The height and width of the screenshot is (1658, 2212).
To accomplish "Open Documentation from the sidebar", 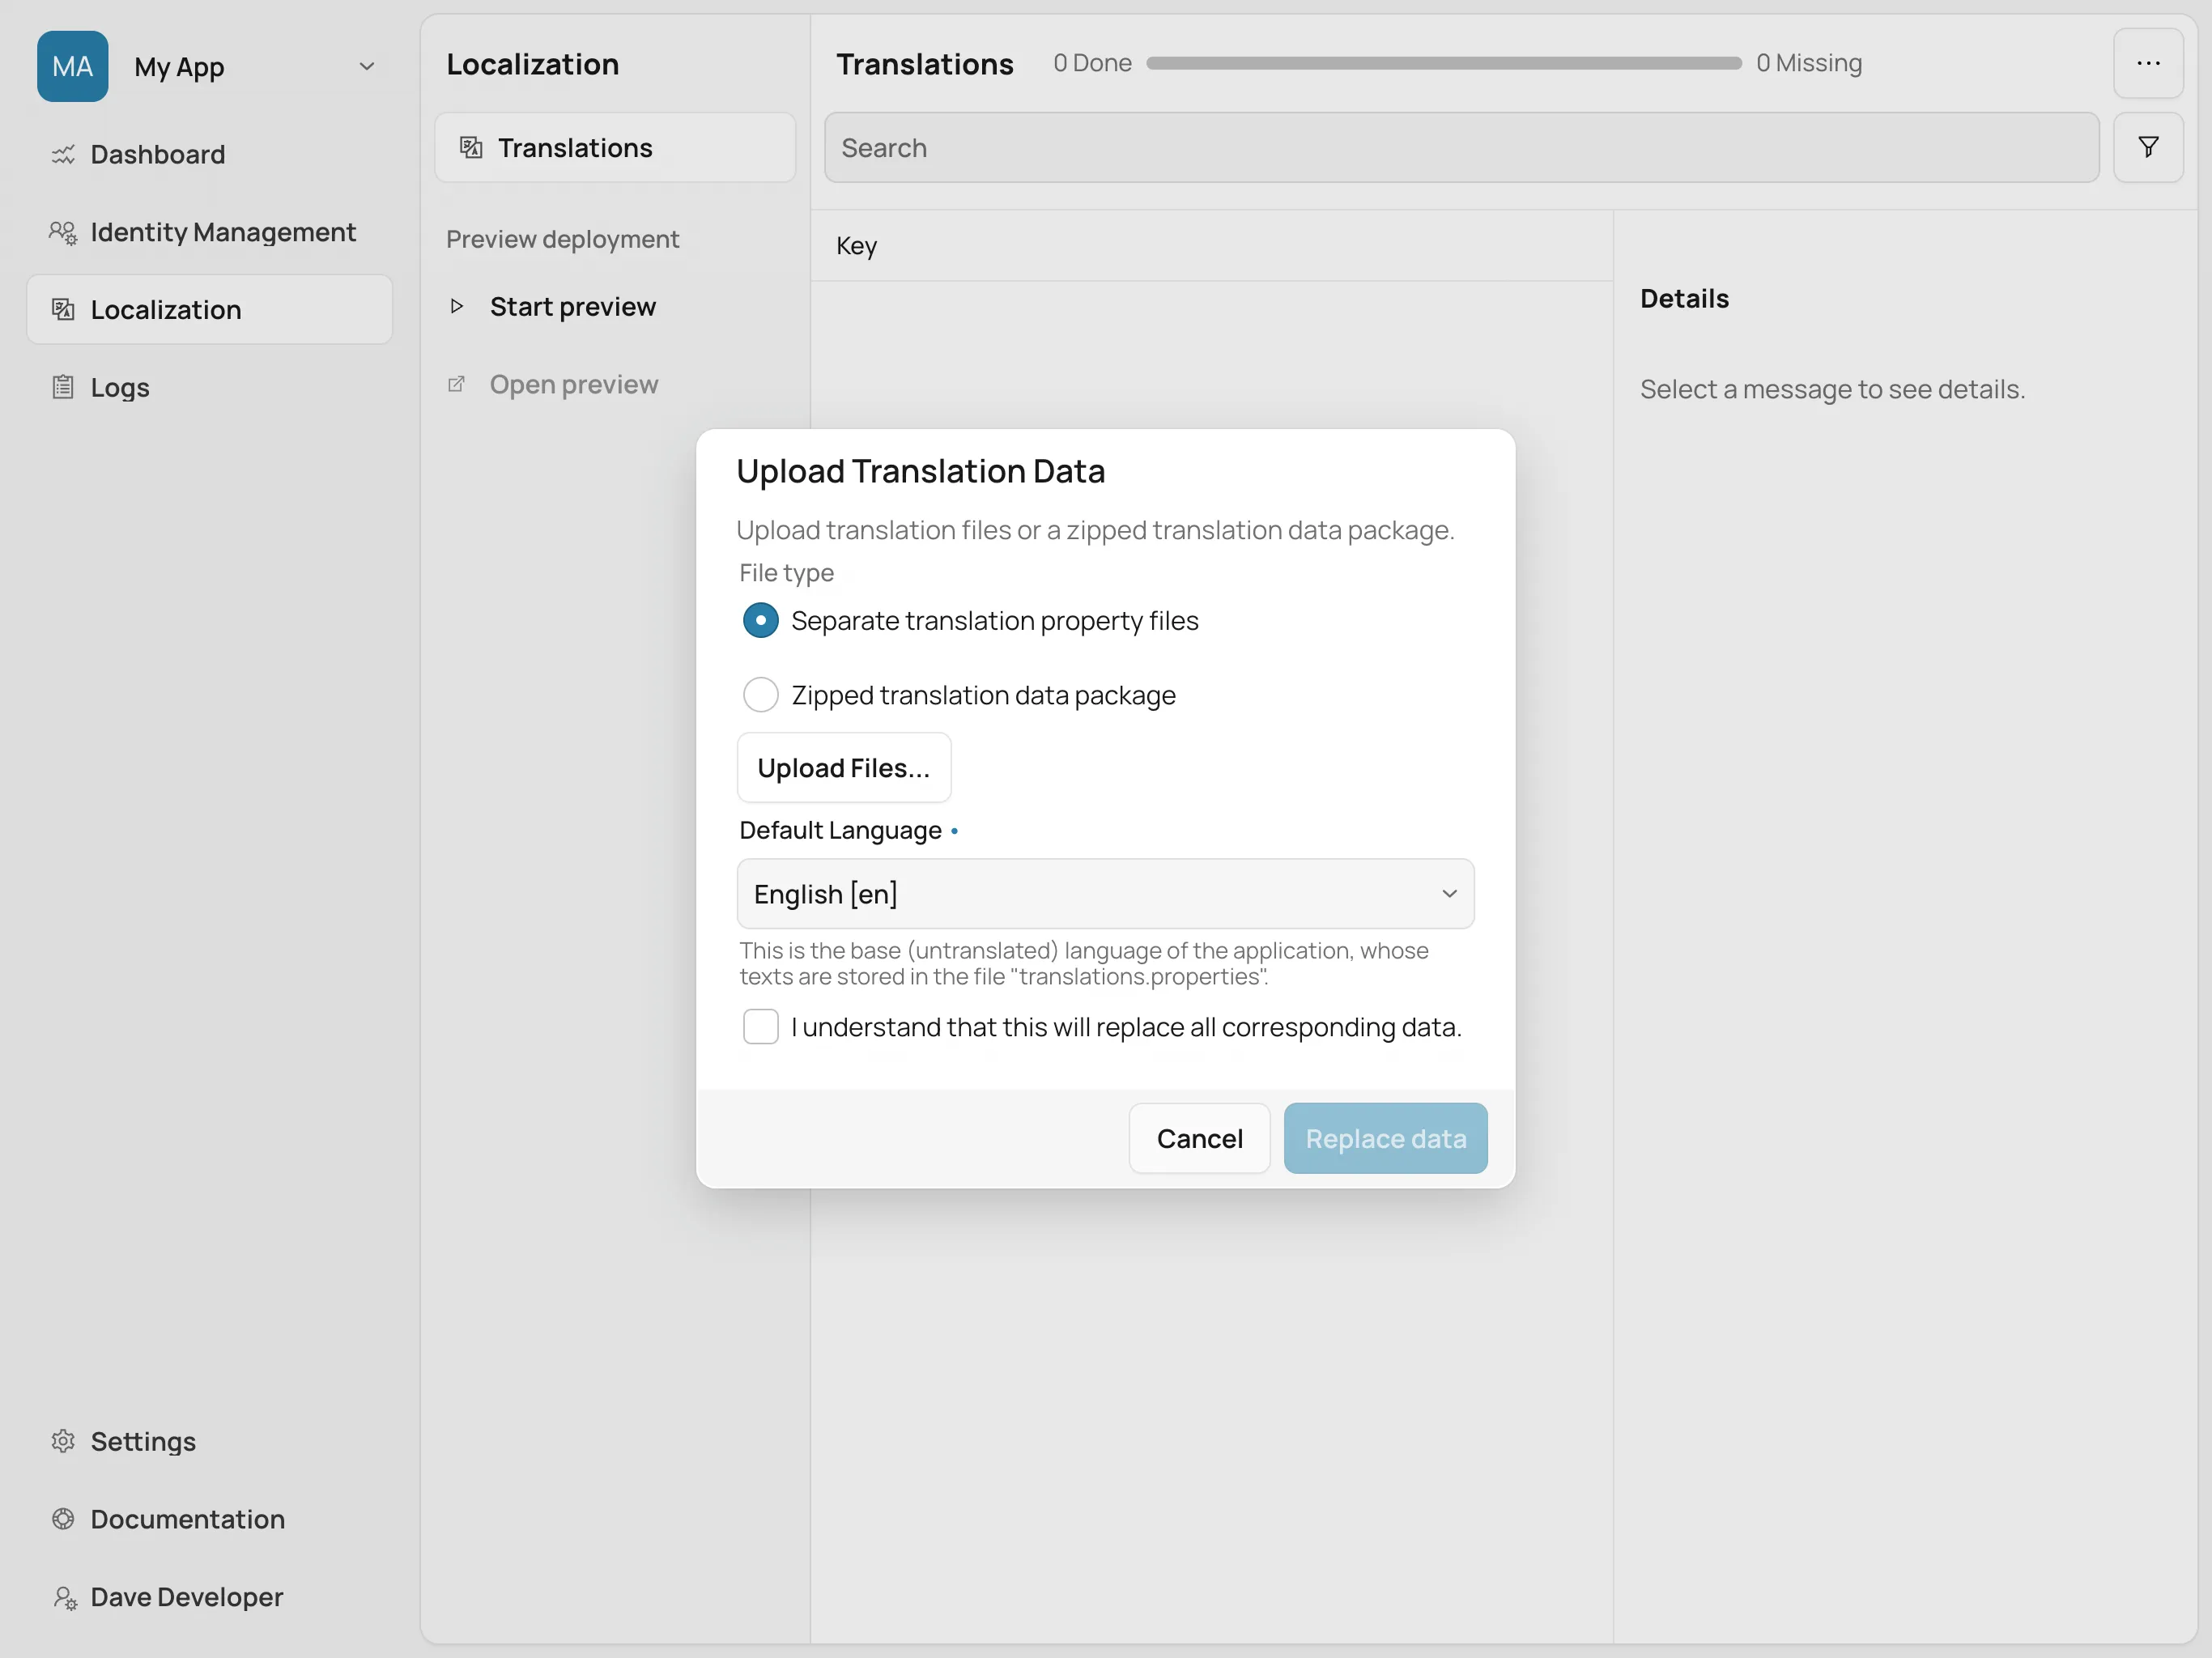I will 186,1519.
